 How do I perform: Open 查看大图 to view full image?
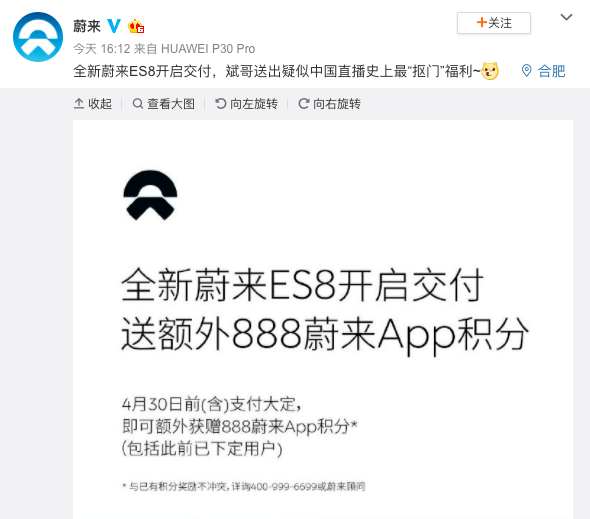point(164,103)
